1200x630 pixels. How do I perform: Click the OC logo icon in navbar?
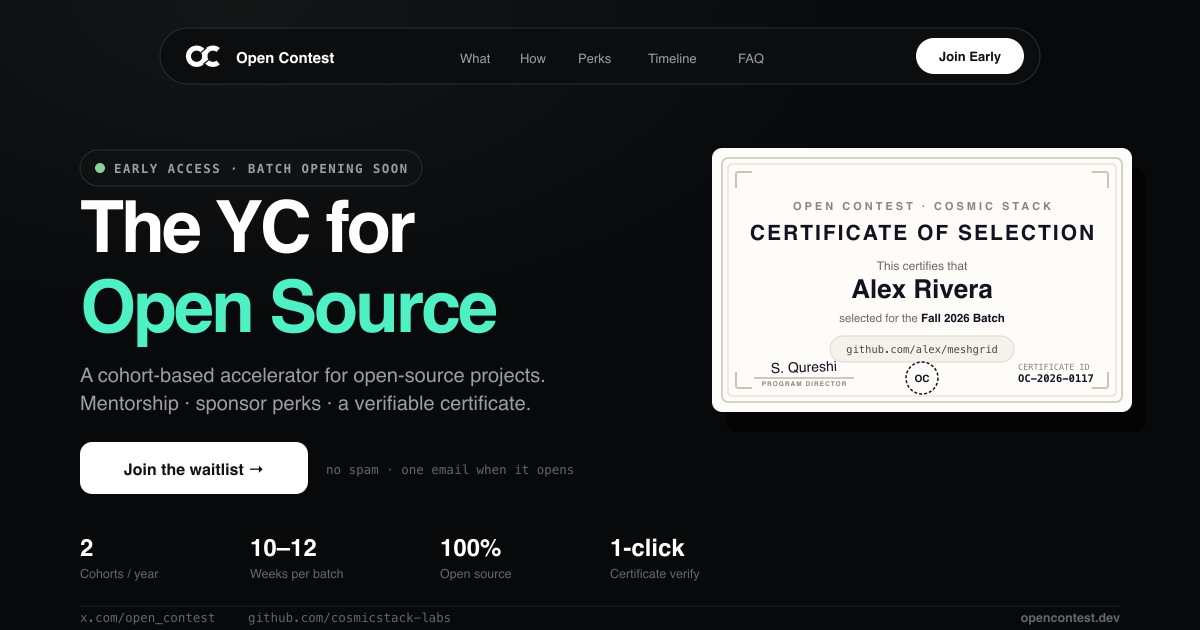[203, 57]
